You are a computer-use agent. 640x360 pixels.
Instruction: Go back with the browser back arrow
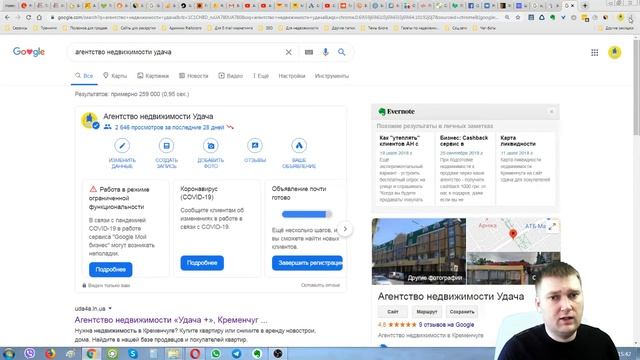pyautogui.click(x=7, y=18)
